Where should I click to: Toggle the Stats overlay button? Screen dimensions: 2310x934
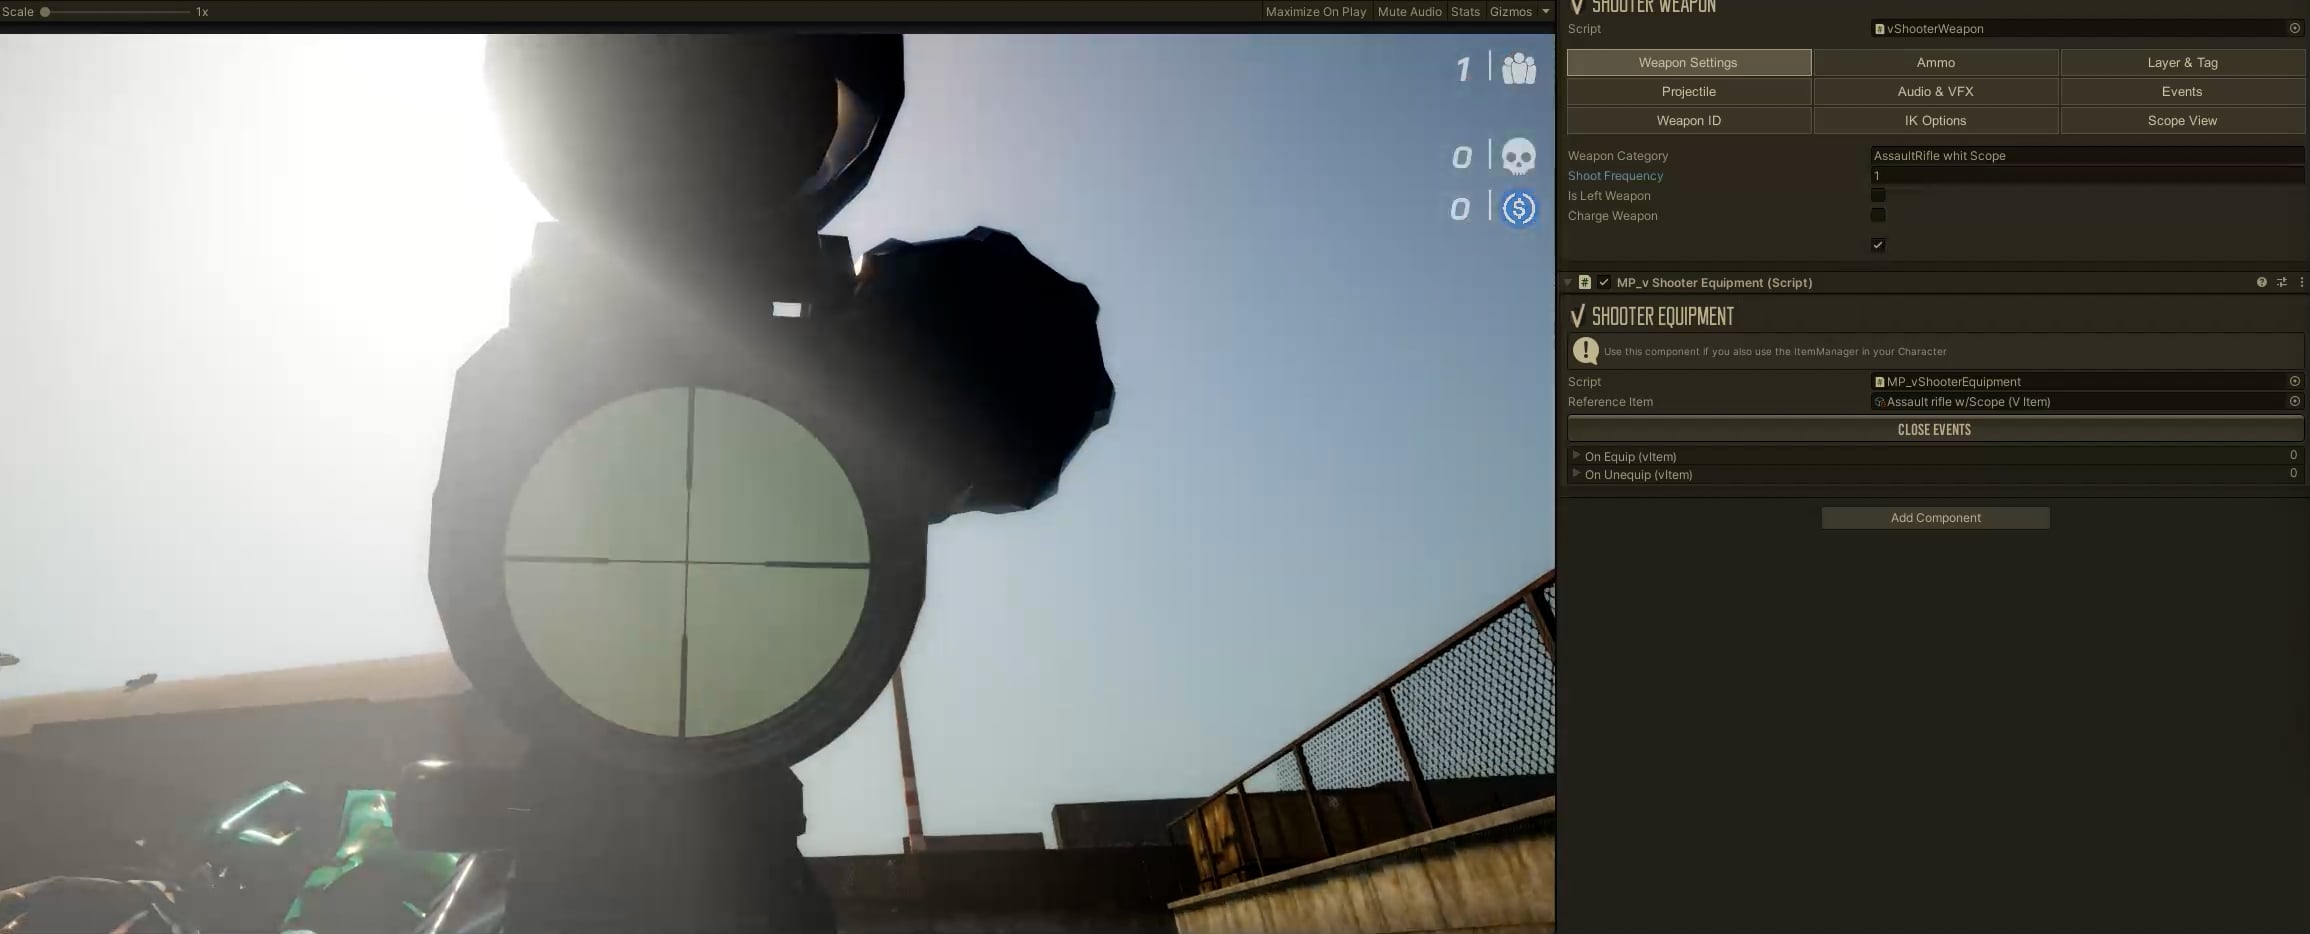pyautogui.click(x=1465, y=12)
